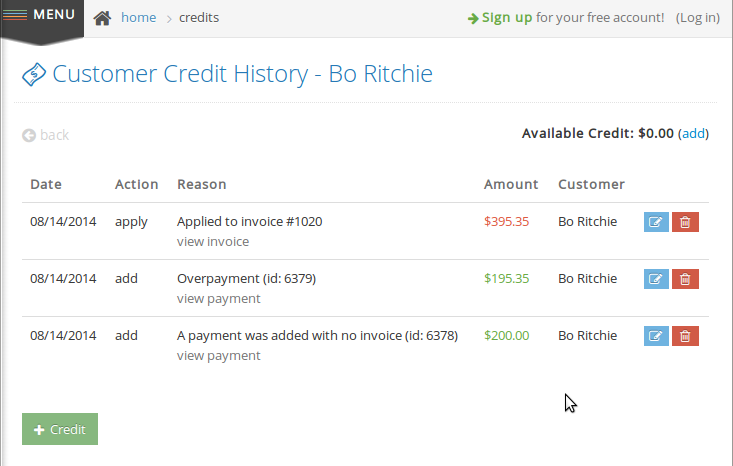Edit the $395.35 apply credit entry
Screen dimensions: 733x466
point(656,222)
